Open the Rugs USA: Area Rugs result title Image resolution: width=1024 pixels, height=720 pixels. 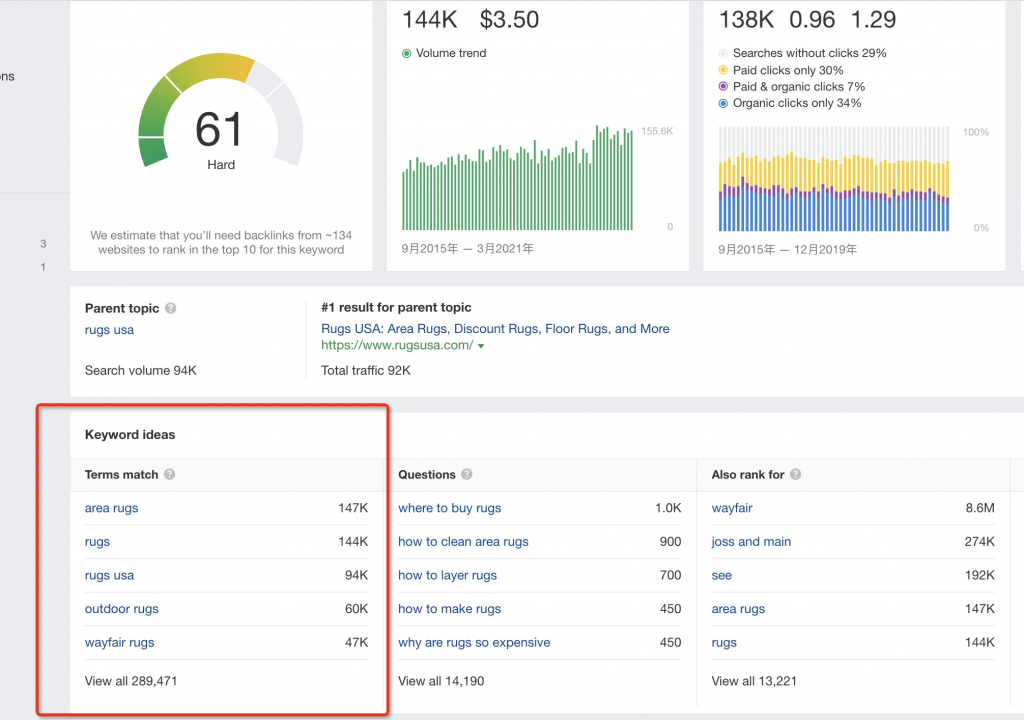[495, 329]
